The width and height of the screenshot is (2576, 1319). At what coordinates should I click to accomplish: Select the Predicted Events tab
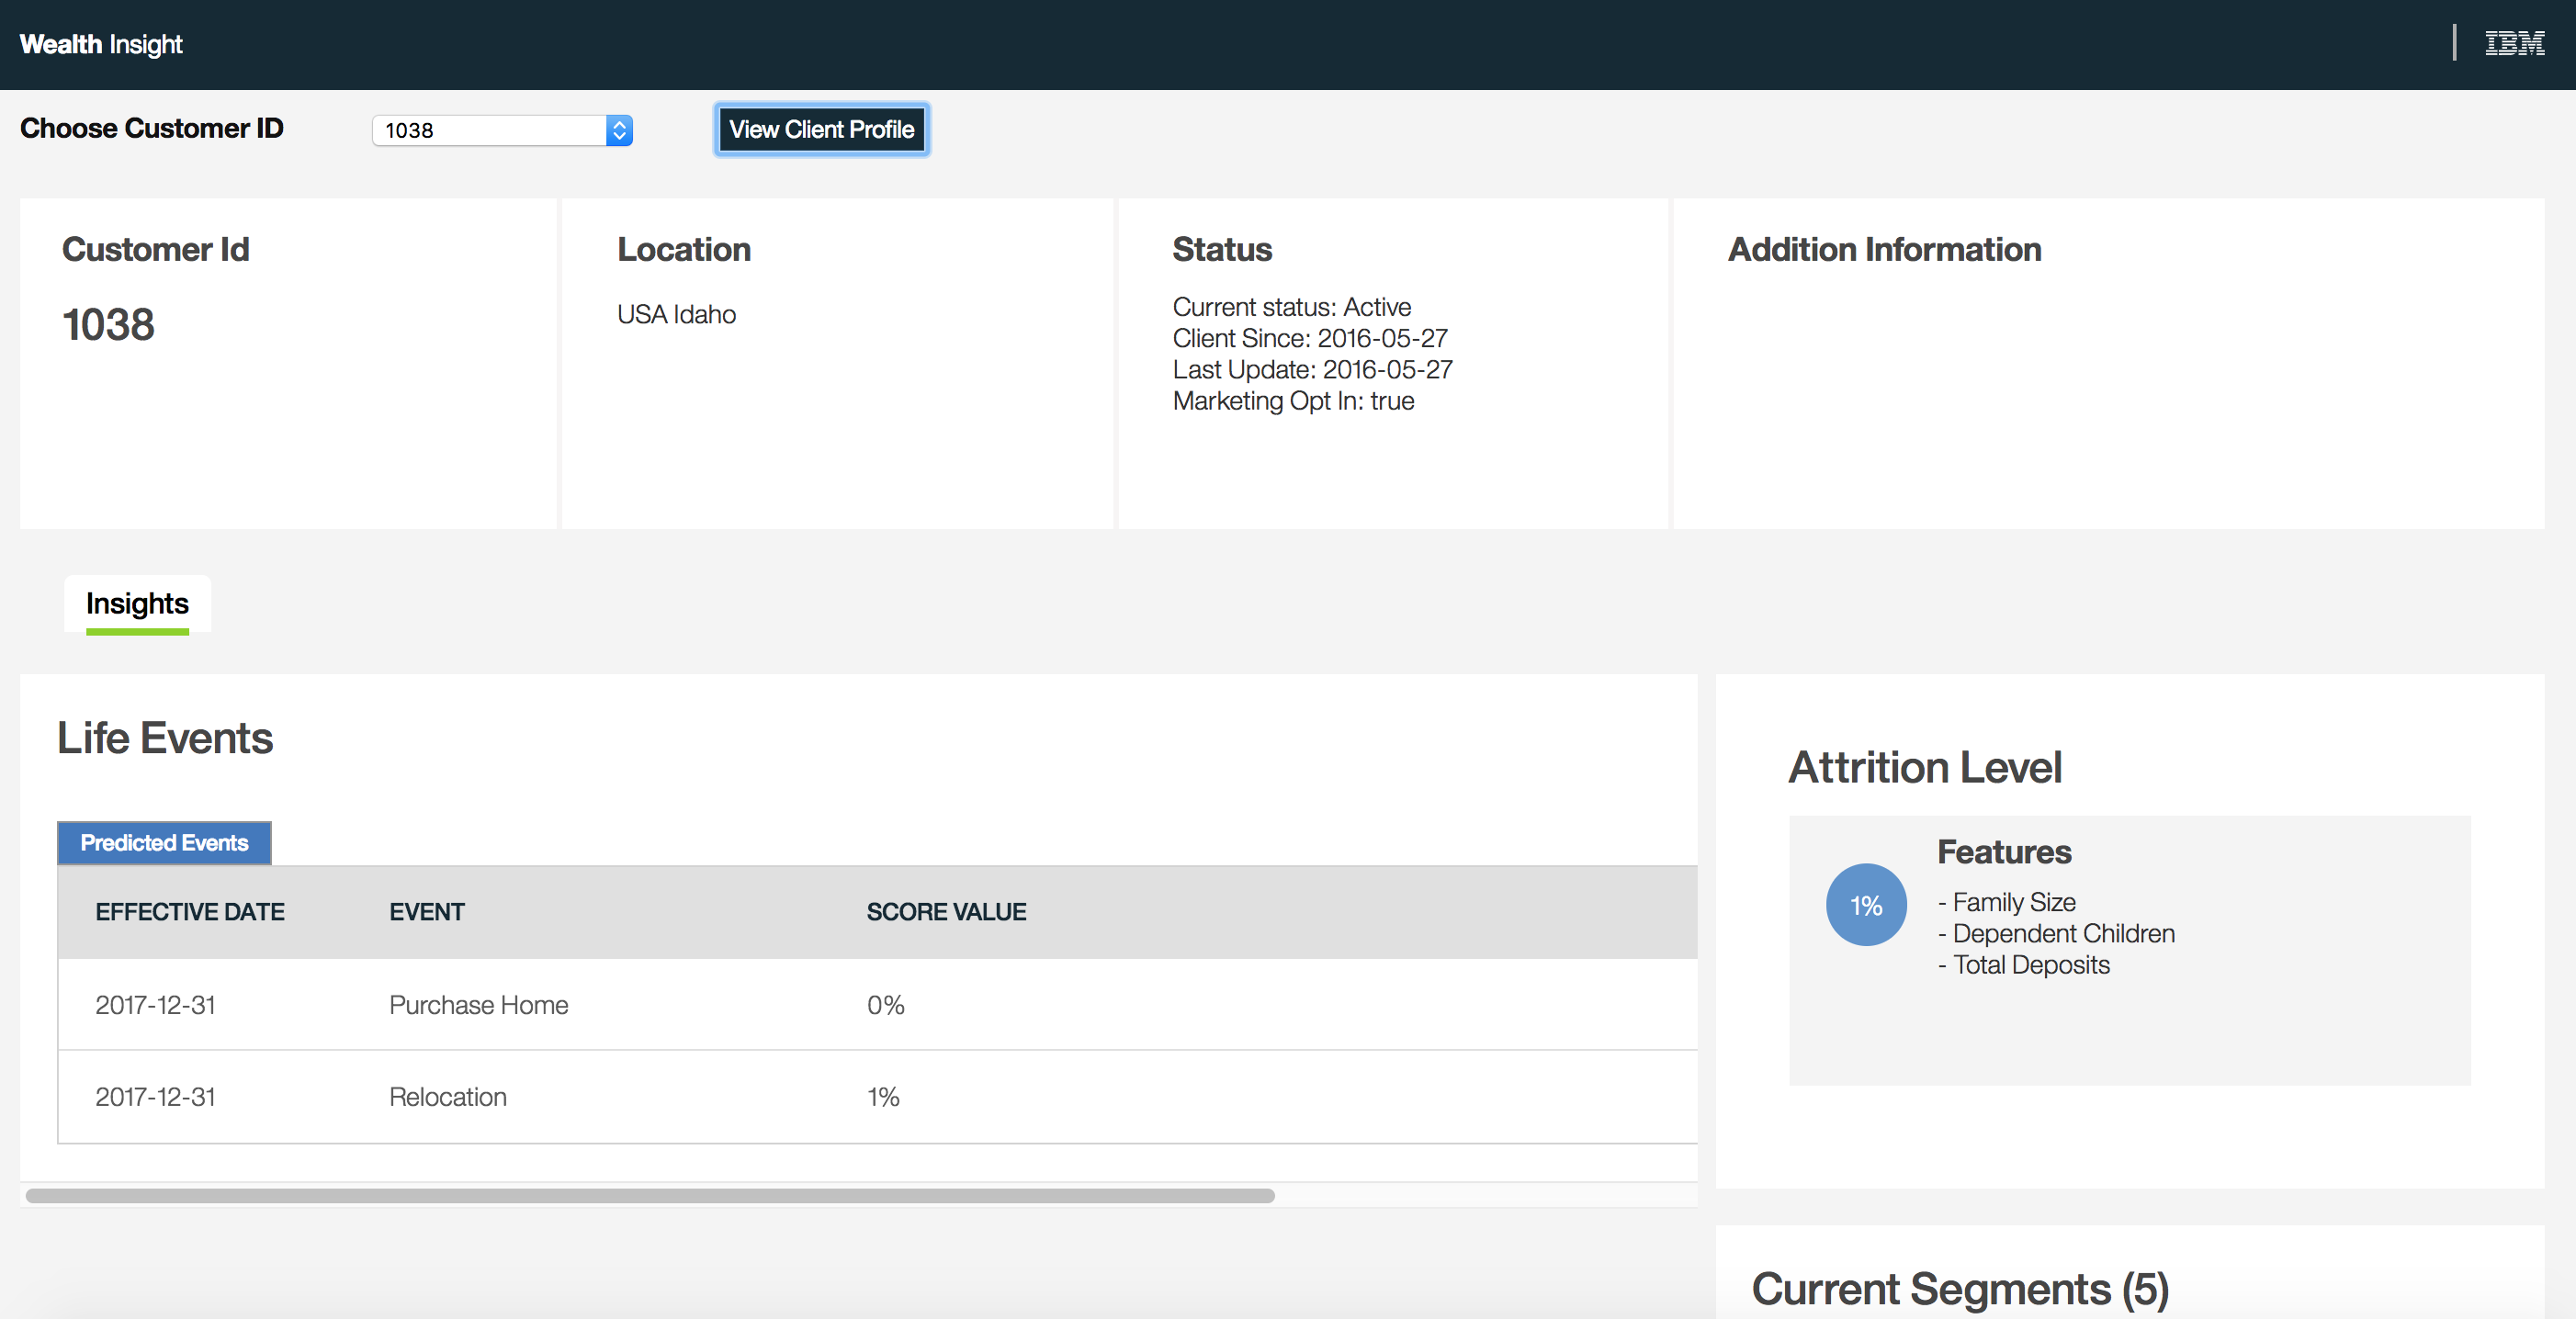[x=164, y=843]
